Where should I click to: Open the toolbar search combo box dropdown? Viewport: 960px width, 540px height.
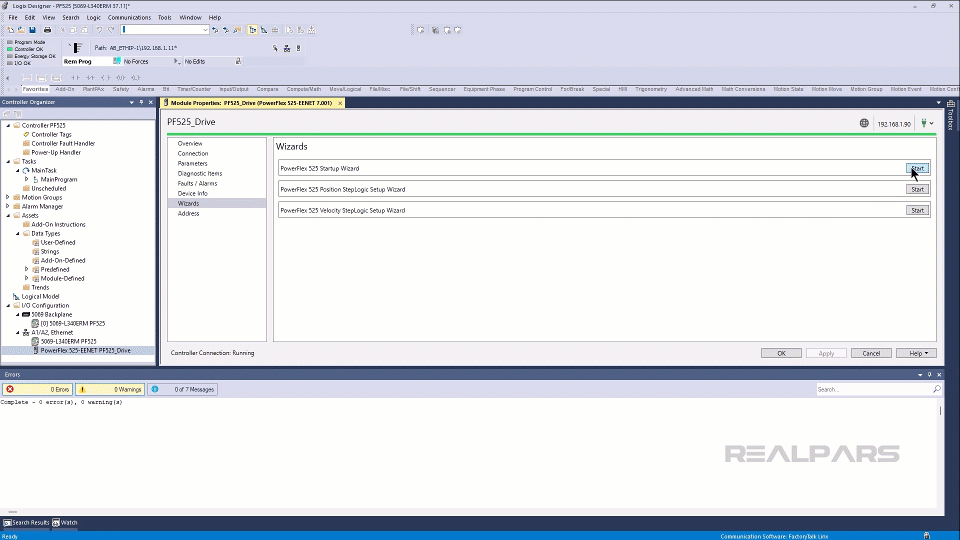click(205, 29)
